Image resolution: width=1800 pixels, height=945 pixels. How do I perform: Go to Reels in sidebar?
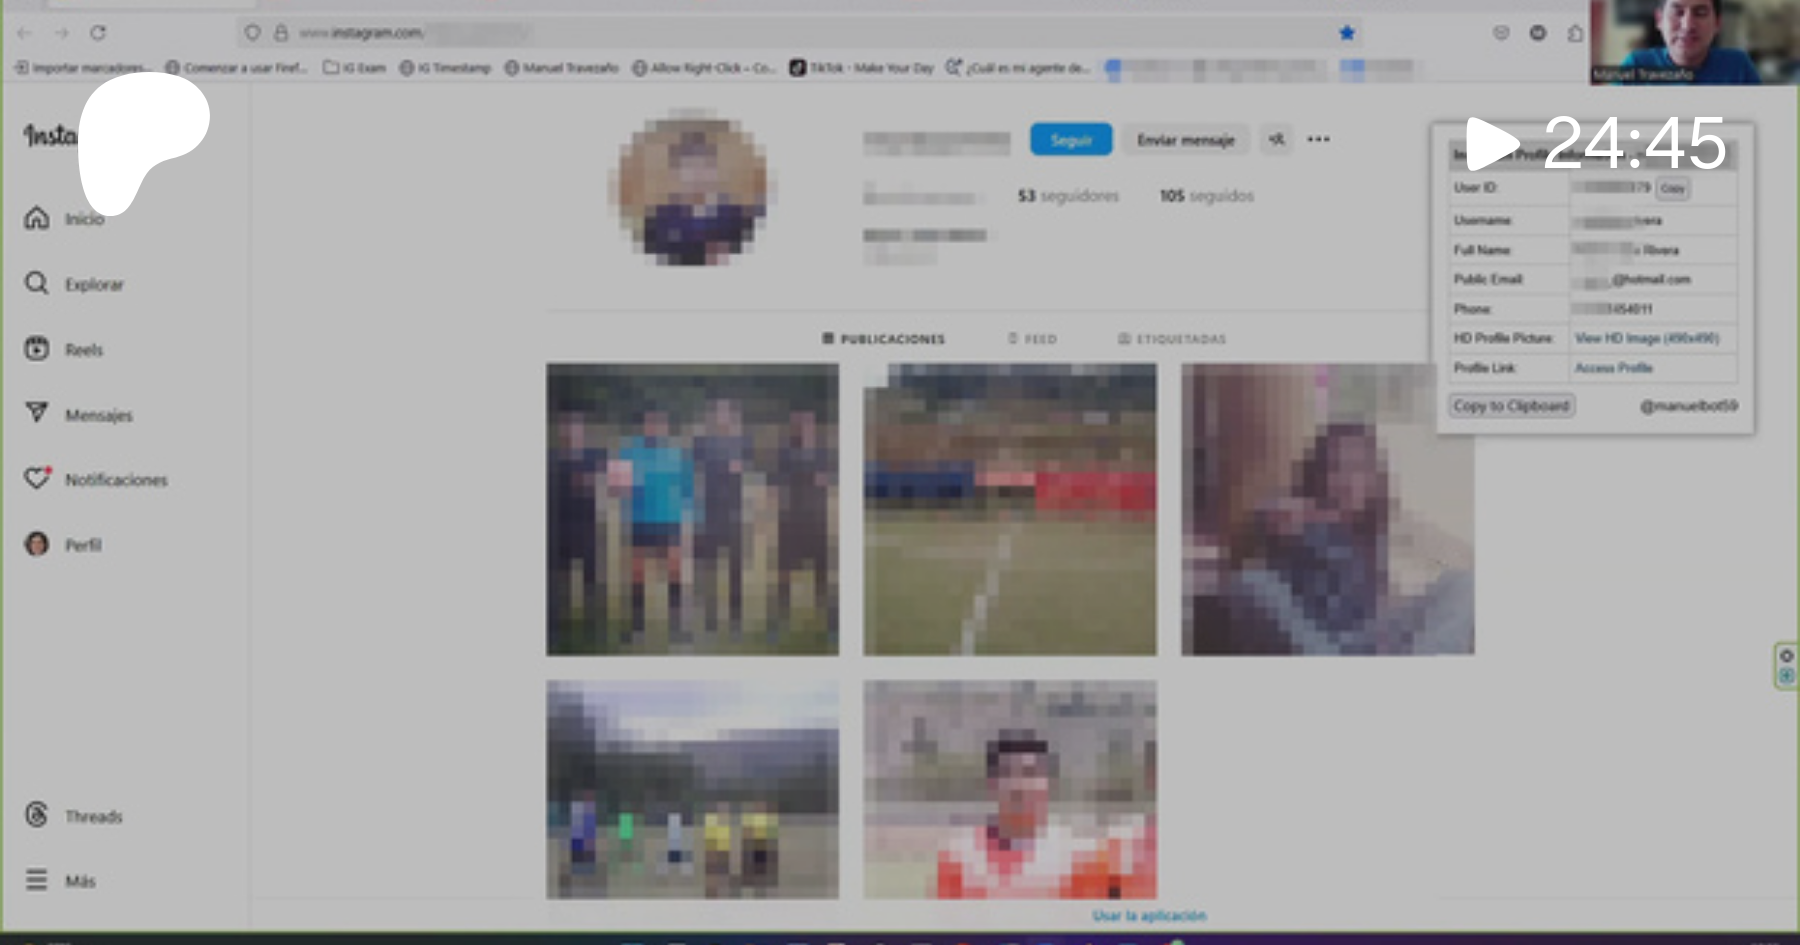(37, 349)
